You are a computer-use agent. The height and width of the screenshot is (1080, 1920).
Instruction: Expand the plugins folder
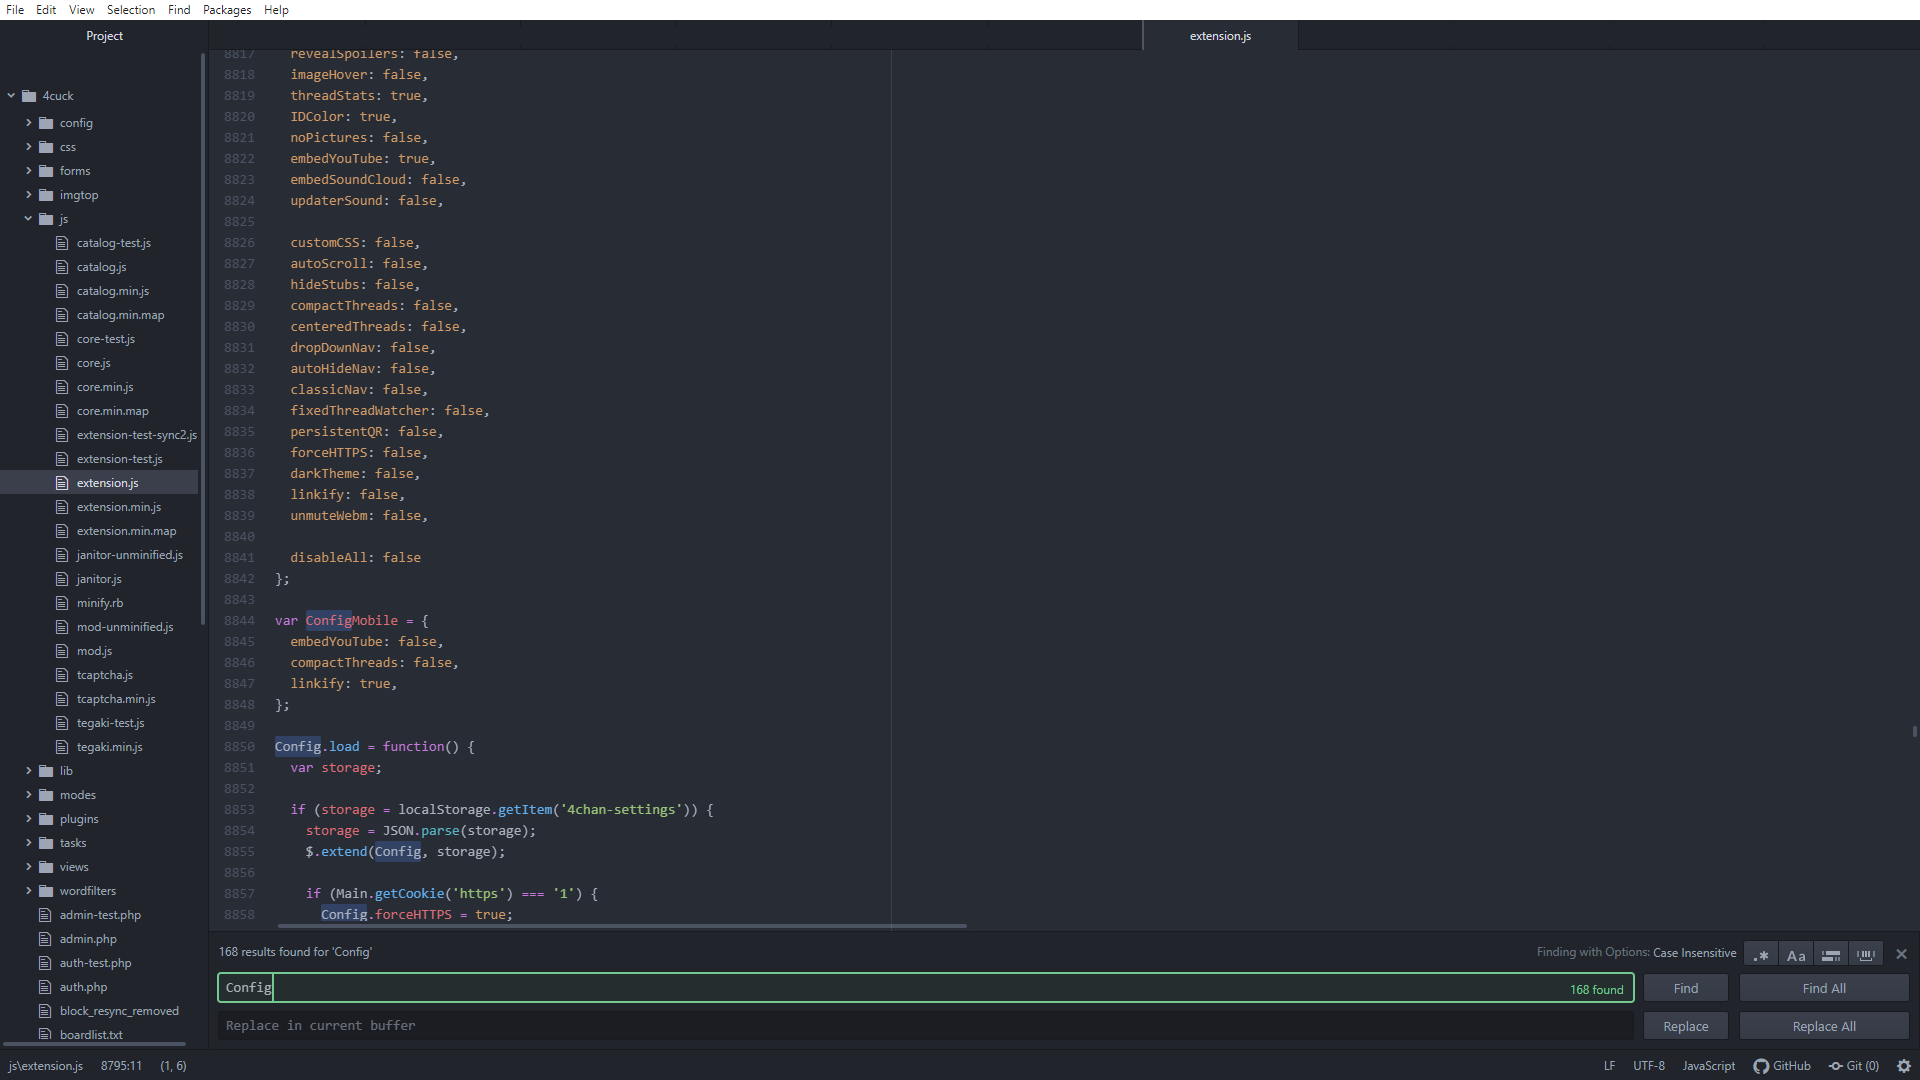[x=29, y=819]
